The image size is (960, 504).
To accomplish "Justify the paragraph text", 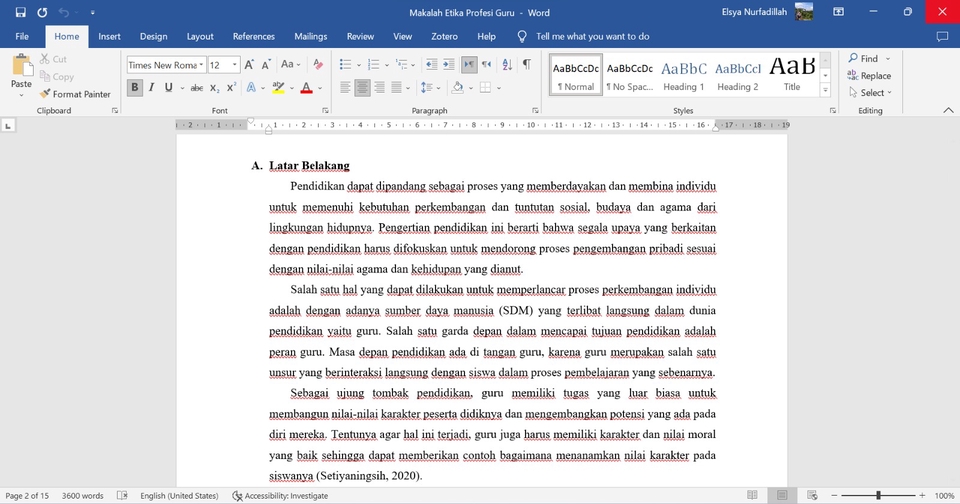I will [x=397, y=88].
